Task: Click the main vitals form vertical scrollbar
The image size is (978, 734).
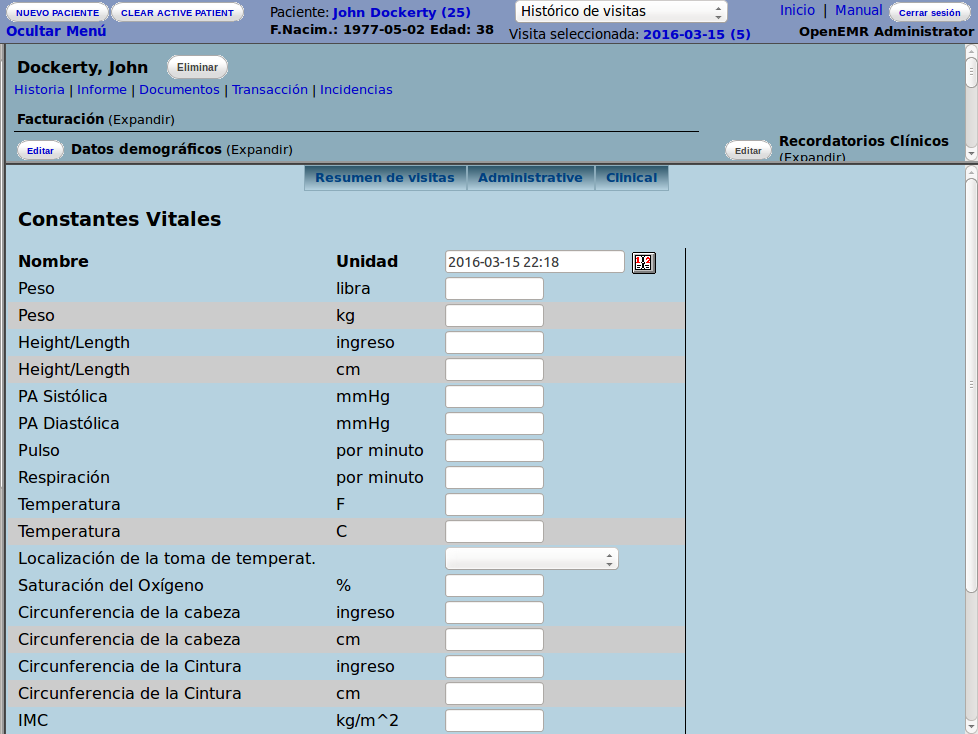Action: point(970,383)
